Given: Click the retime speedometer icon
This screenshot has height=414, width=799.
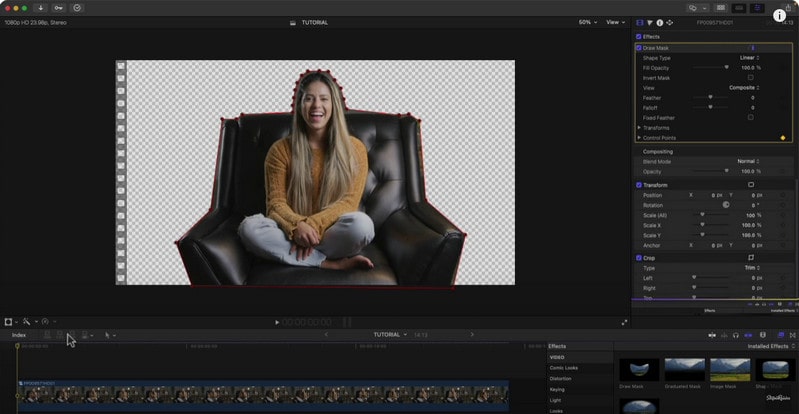Looking at the screenshot, I should tap(45, 322).
